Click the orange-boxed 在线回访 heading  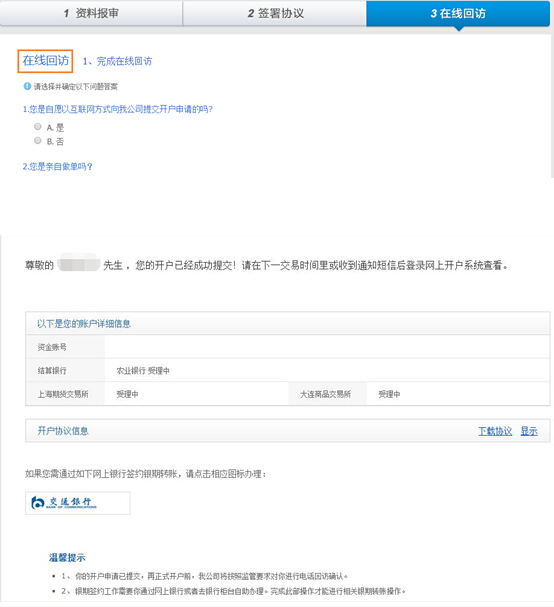(x=45, y=61)
